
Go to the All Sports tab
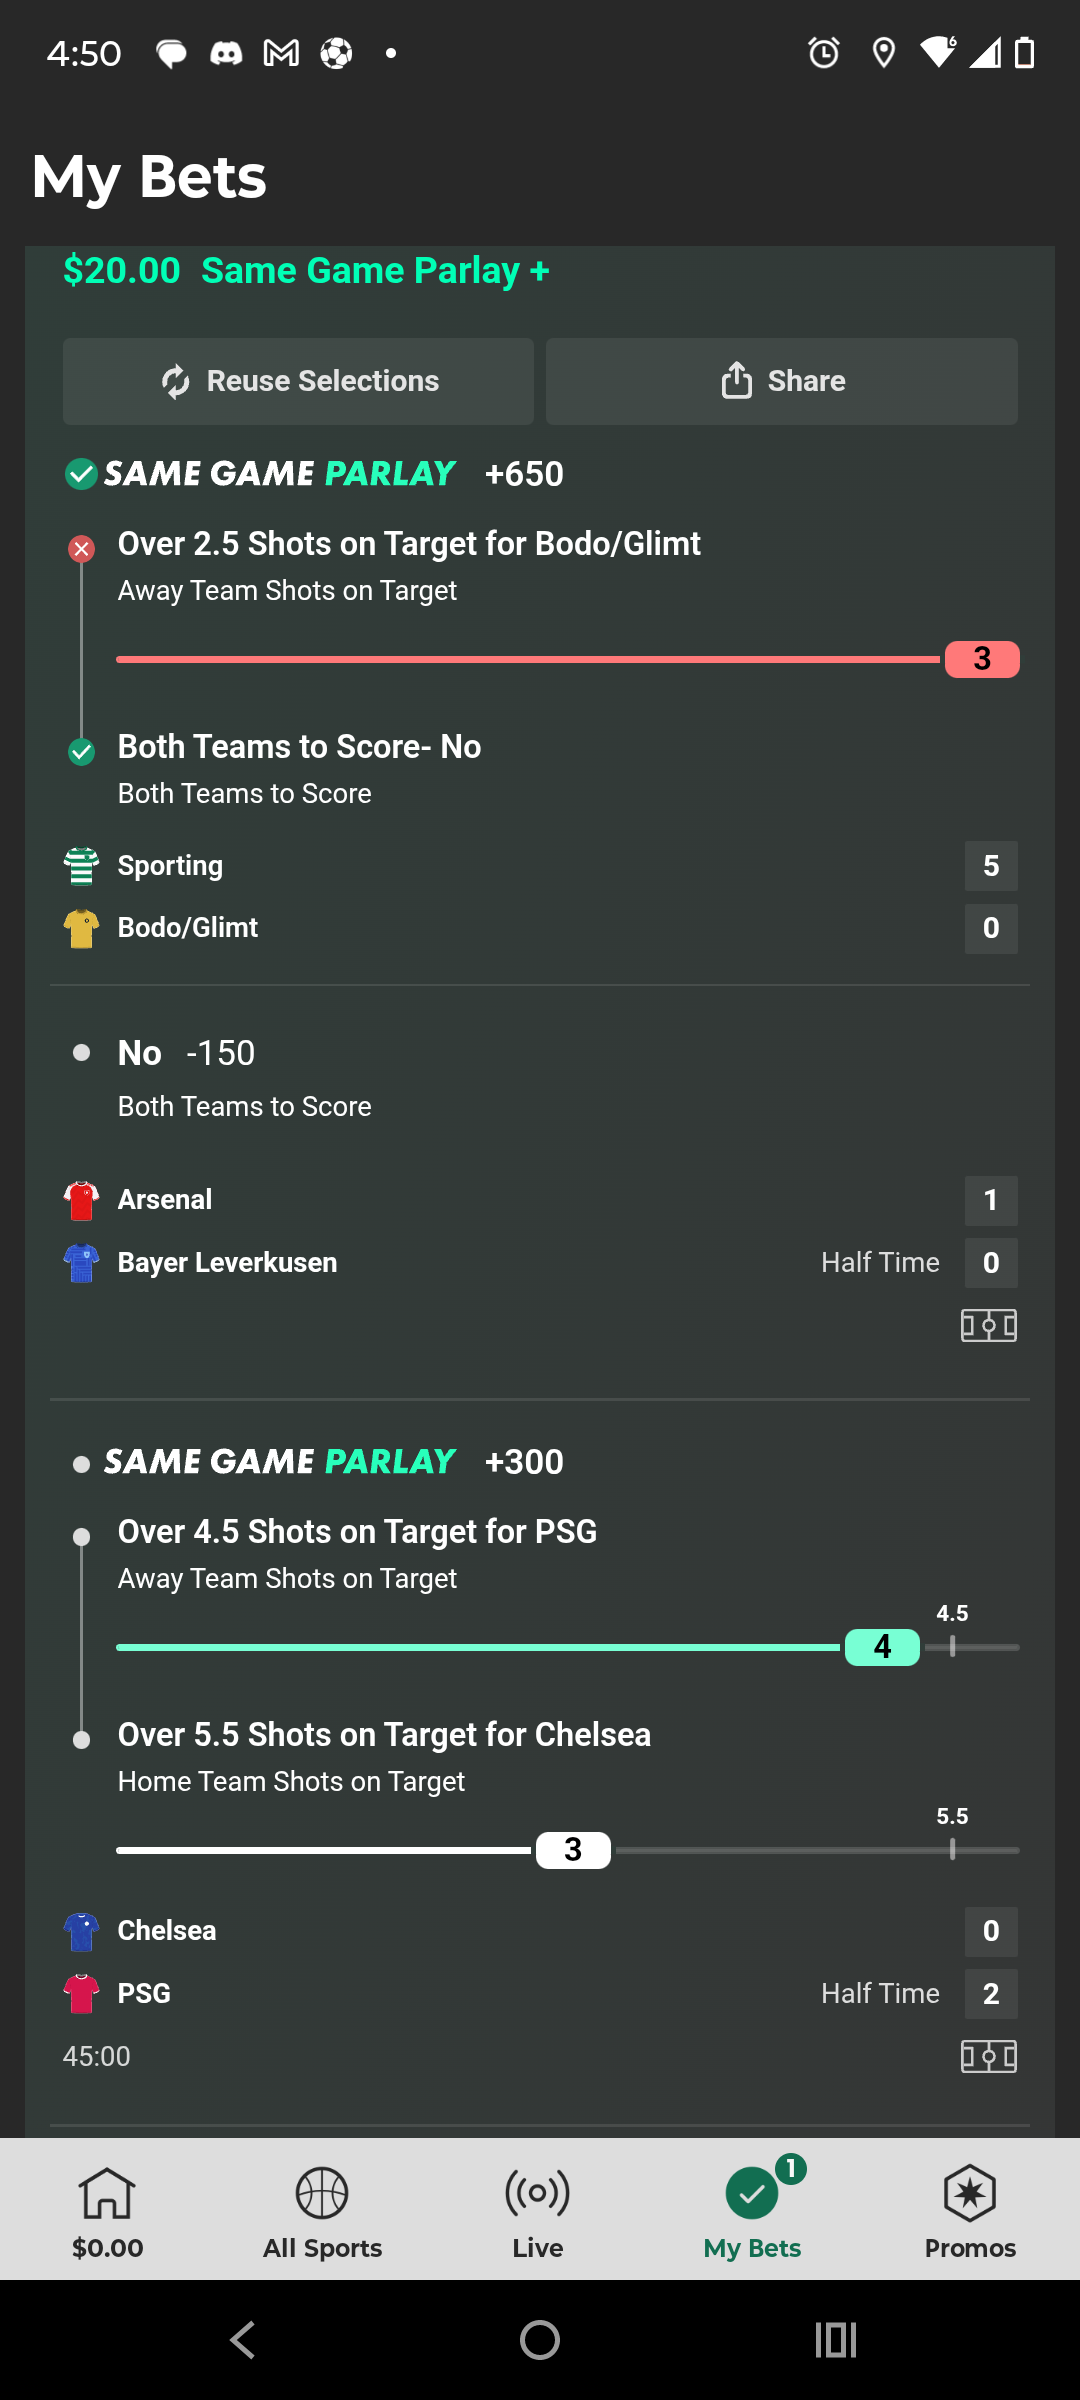pyautogui.click(x=322, y=2210)
